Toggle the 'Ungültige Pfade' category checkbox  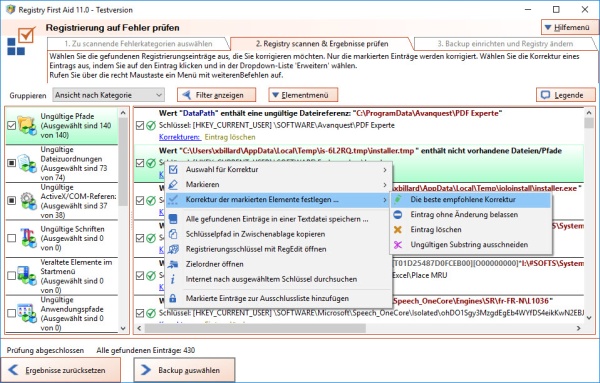(x=11, y=125)
